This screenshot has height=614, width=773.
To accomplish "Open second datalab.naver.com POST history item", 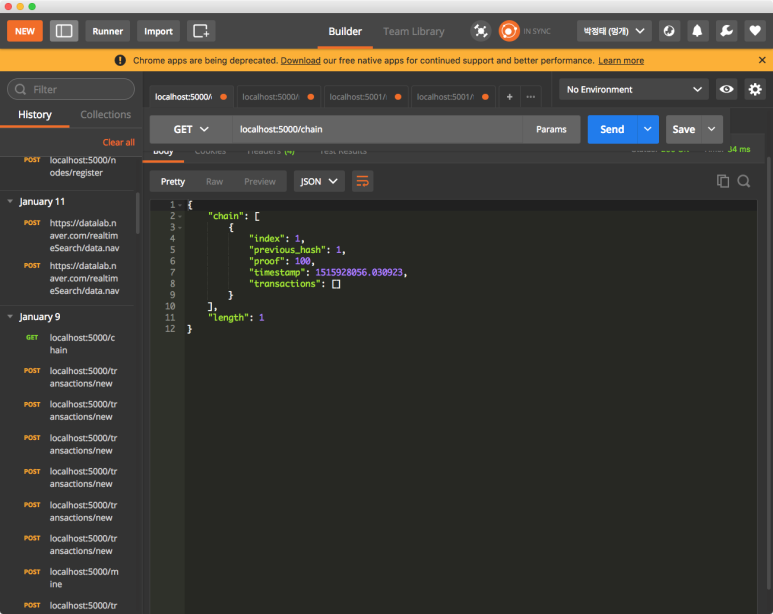I will pos(69,278).
